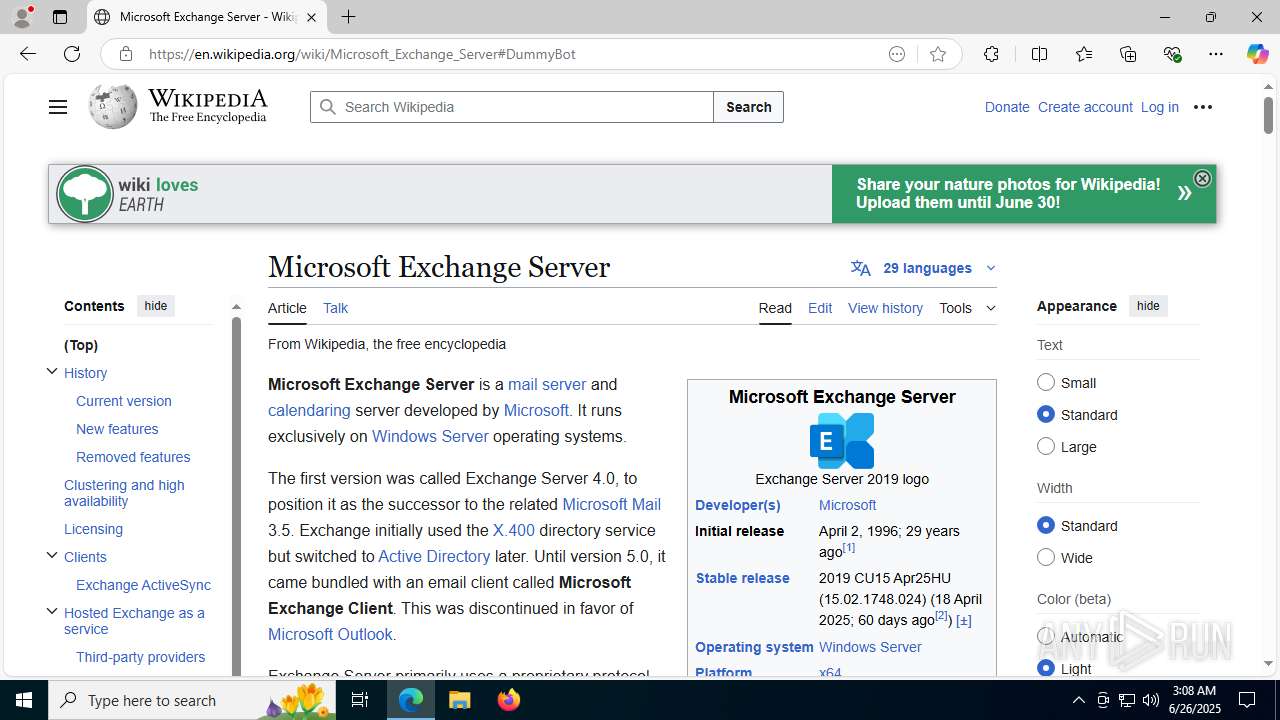Select Wide width option
This screenshot has width=1280, height=720.
pyautogui.click(x=1046, y=557)
